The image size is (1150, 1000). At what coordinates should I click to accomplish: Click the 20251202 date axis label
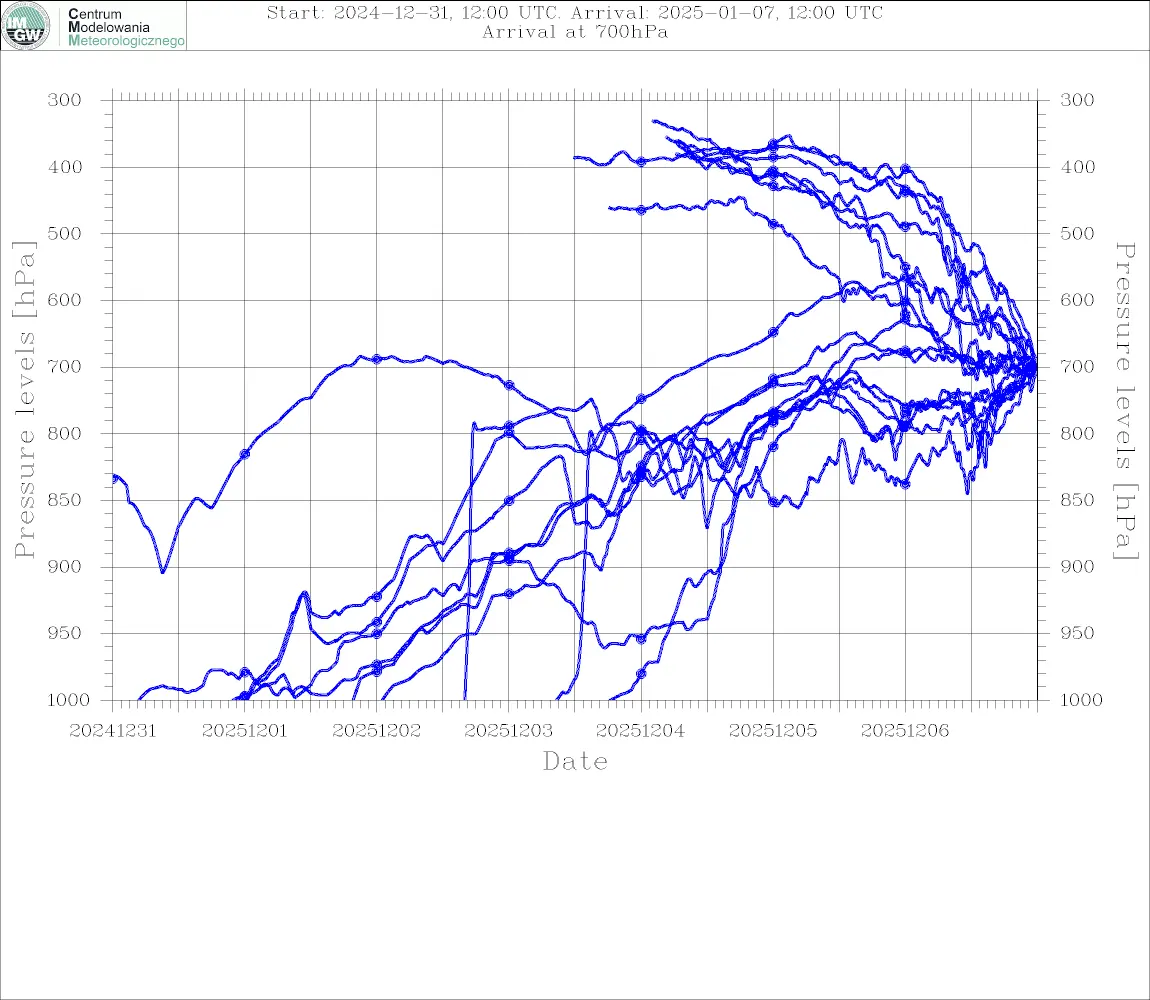click(x=377, y=731)
